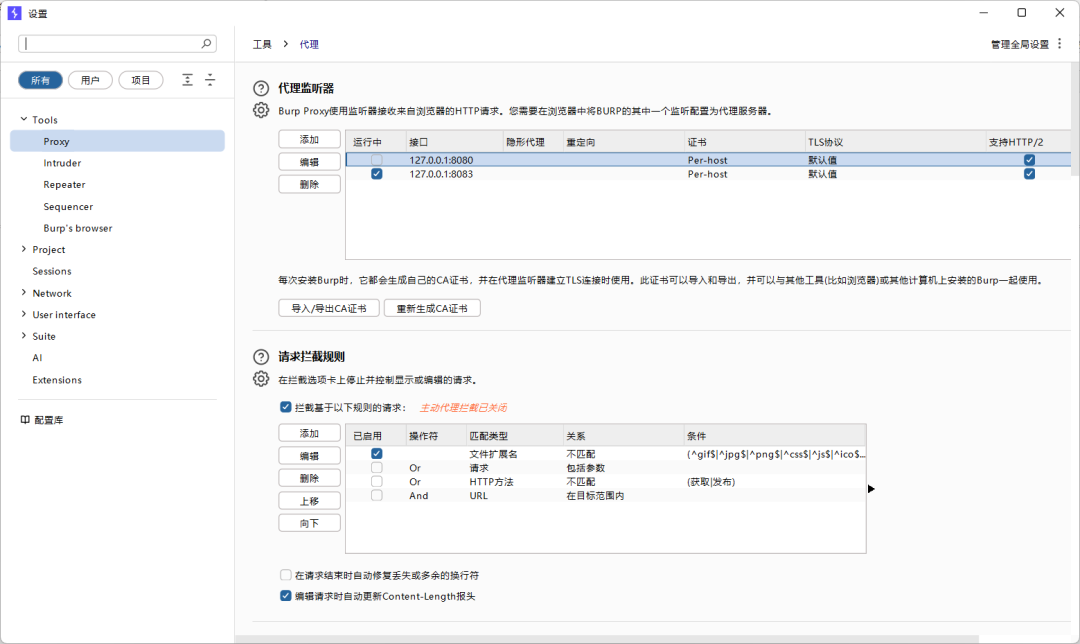Screen dimensions: 1080x644
Task: Open the 配置库 panel in the sidebar
Action: [x=48, y=419]
